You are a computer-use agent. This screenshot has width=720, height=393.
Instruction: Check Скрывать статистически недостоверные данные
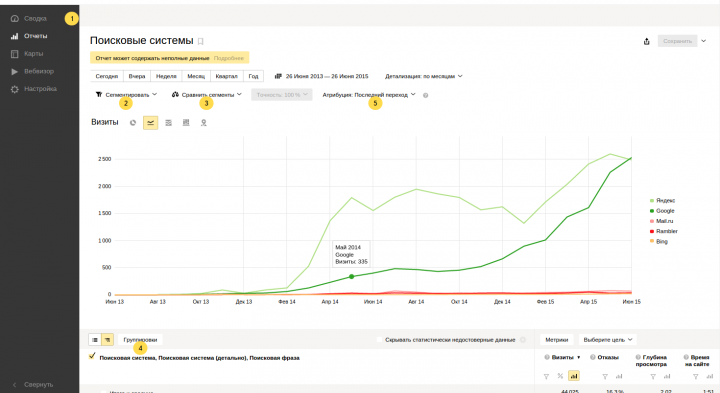pos(379,340)
